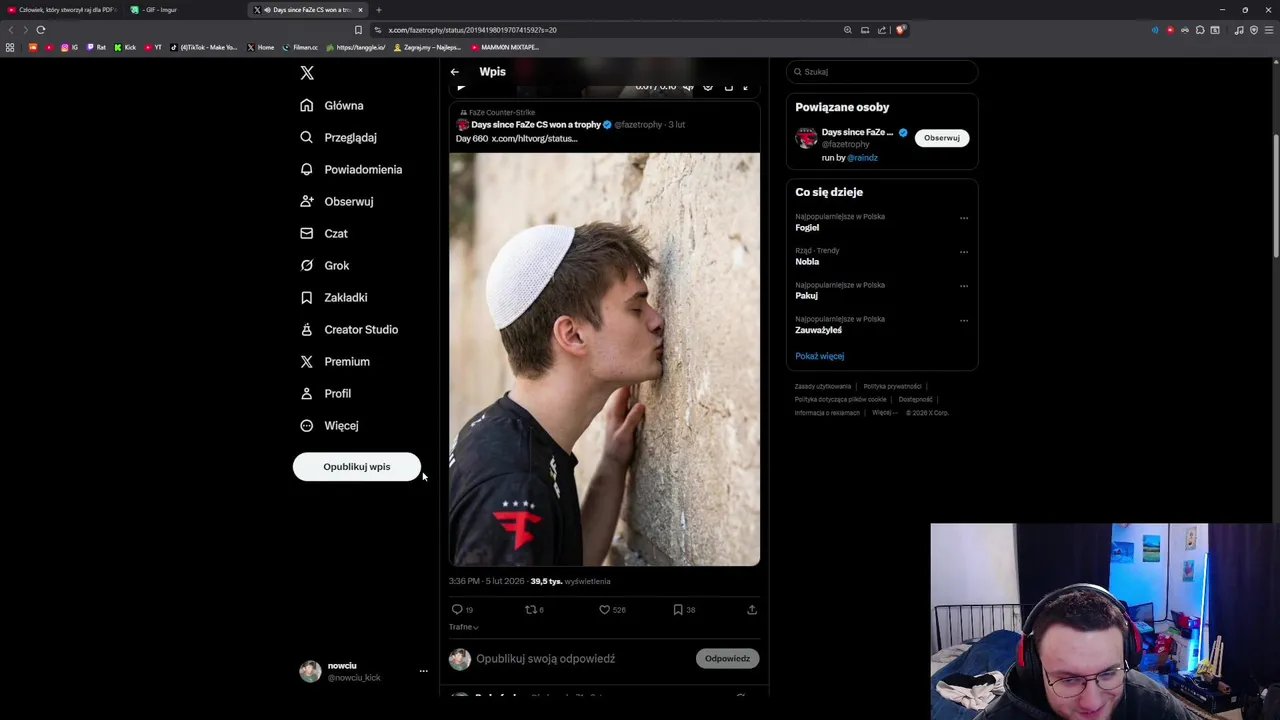1280x720 pixels.
Task: Open the quoted post's kissing-wall image
Action: pyautogui.click(x=604, y=359)
